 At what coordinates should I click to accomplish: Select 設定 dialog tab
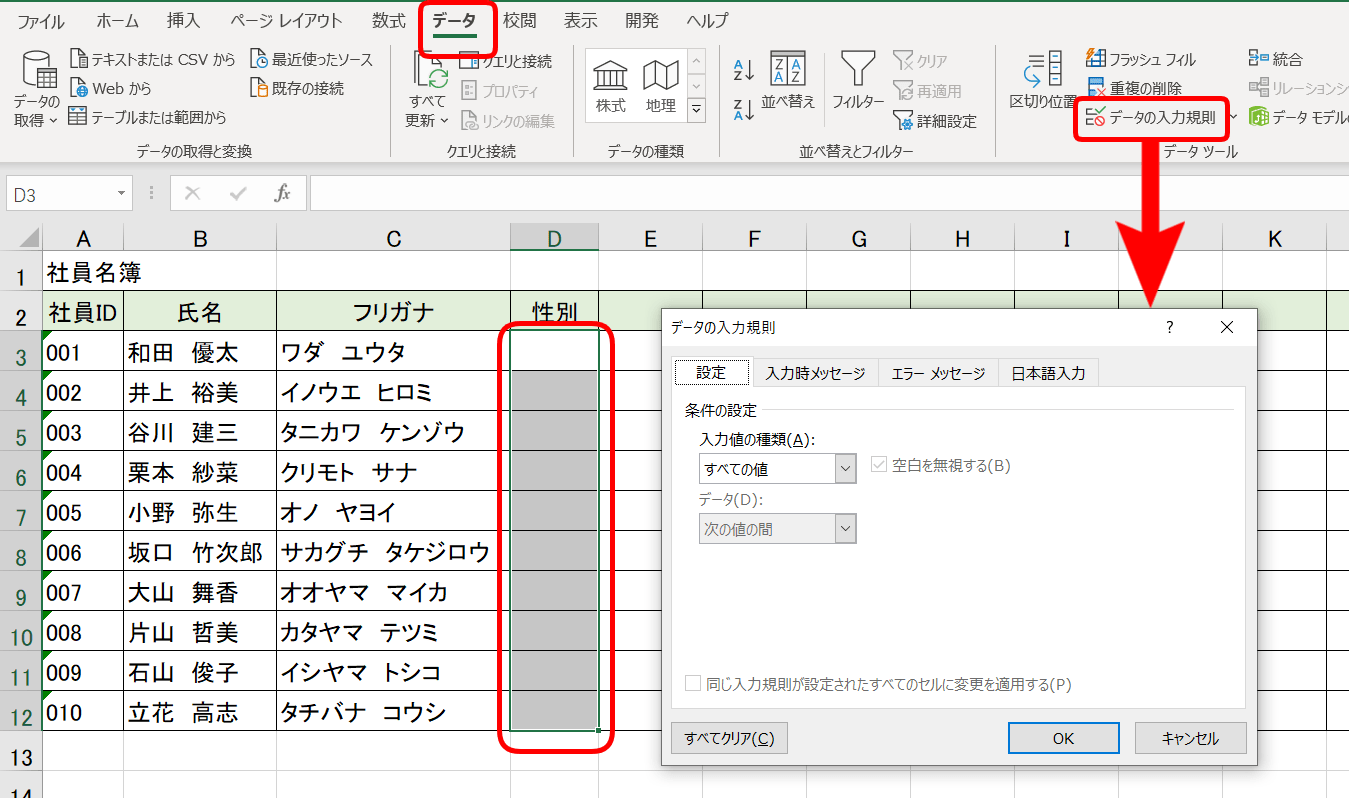click(x=711, y=373)
